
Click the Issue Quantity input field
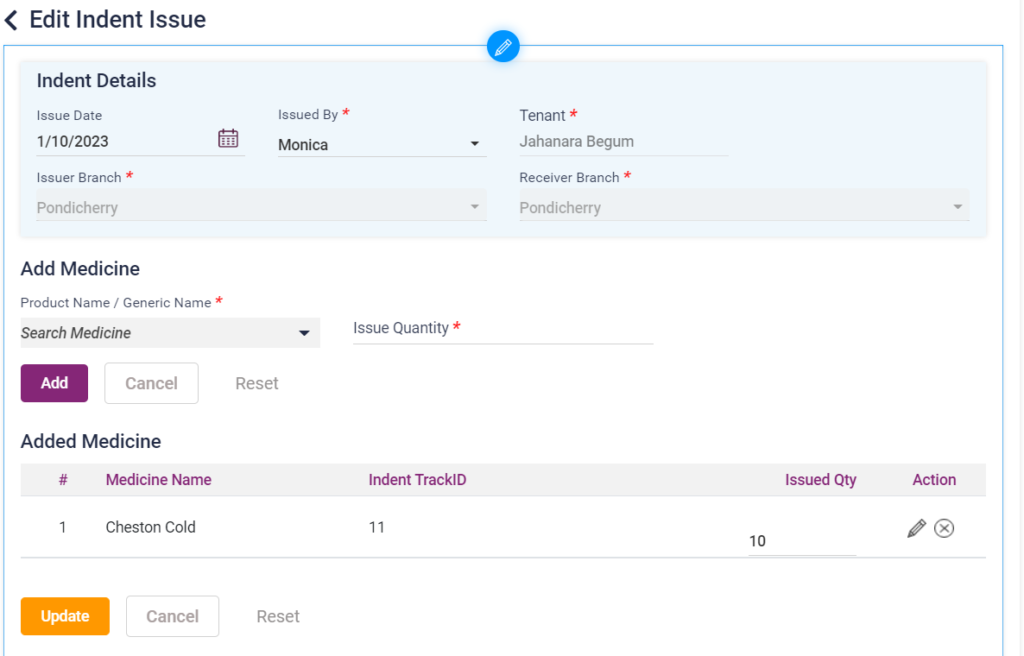point(502,329)
